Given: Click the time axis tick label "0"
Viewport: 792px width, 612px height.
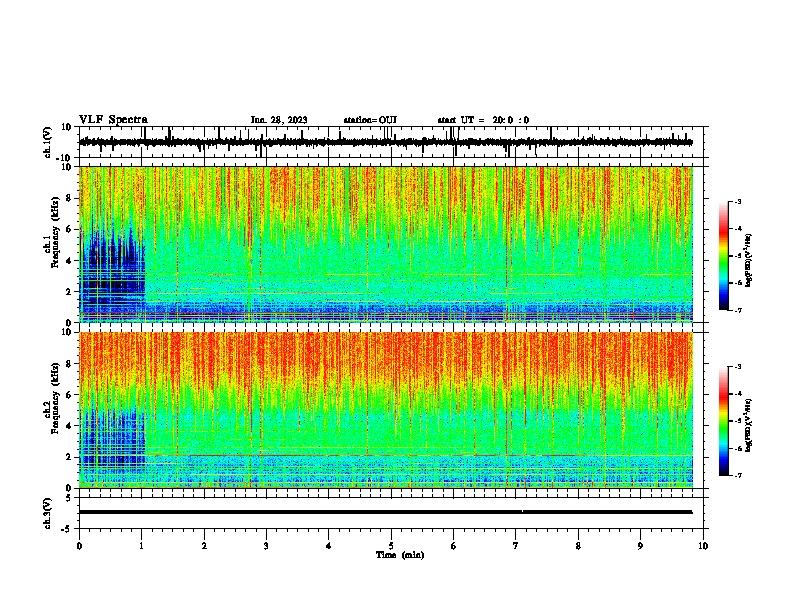Looking at the screenshot, I should coord(79,546).
